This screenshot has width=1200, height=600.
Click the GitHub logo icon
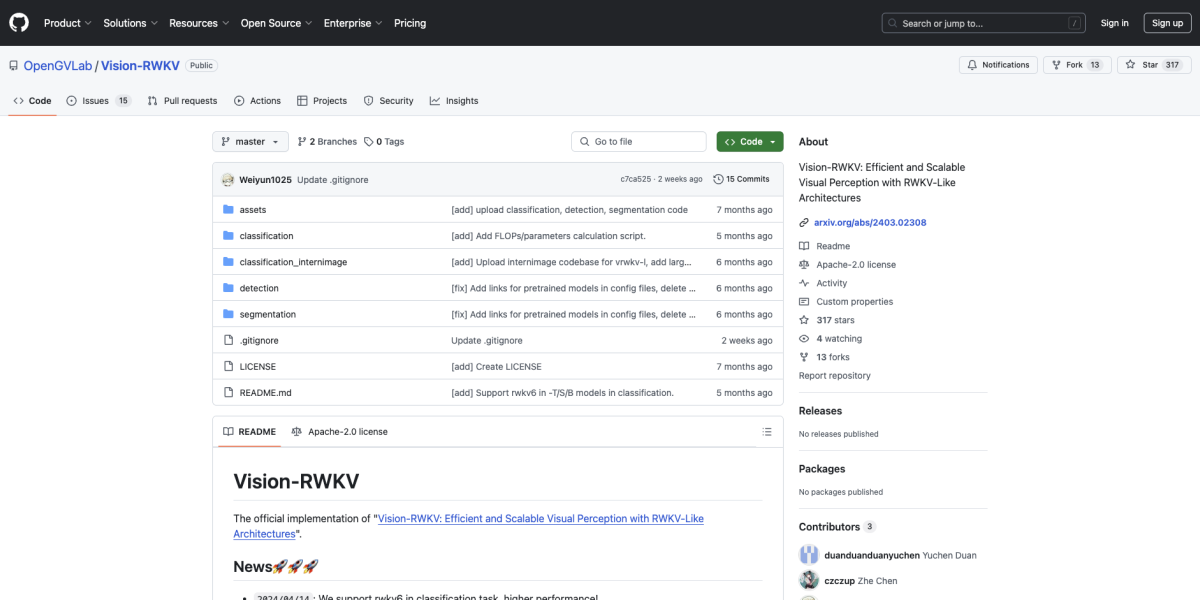tap(19, 23)
